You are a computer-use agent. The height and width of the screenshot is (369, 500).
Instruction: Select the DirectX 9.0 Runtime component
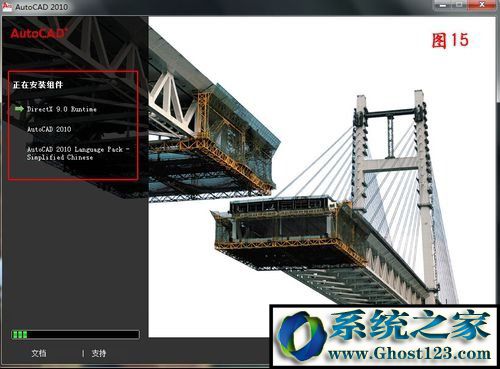click(x=62, y=109)
